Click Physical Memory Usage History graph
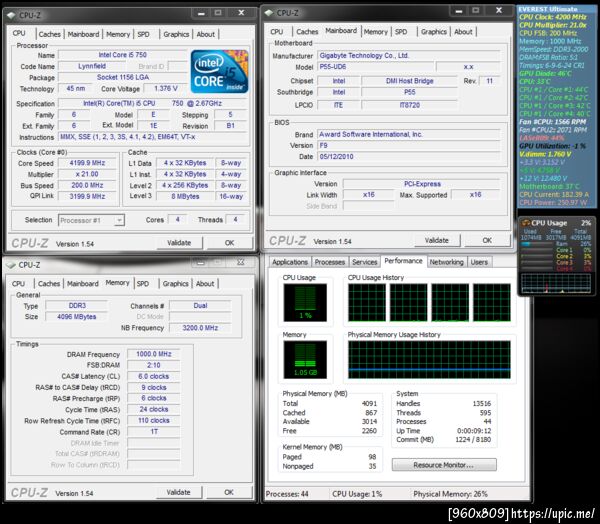This screenshot has width=600, height=524. tap(429, 359)
